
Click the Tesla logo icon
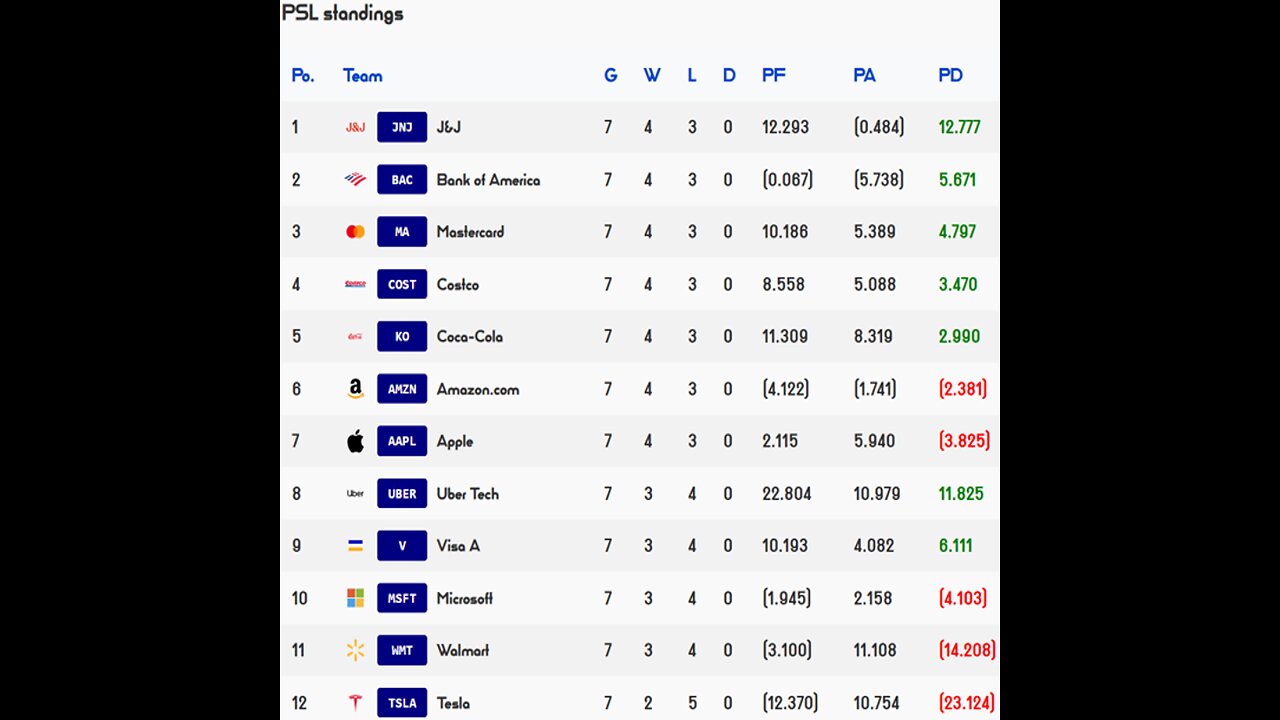(x=355, y=703)
